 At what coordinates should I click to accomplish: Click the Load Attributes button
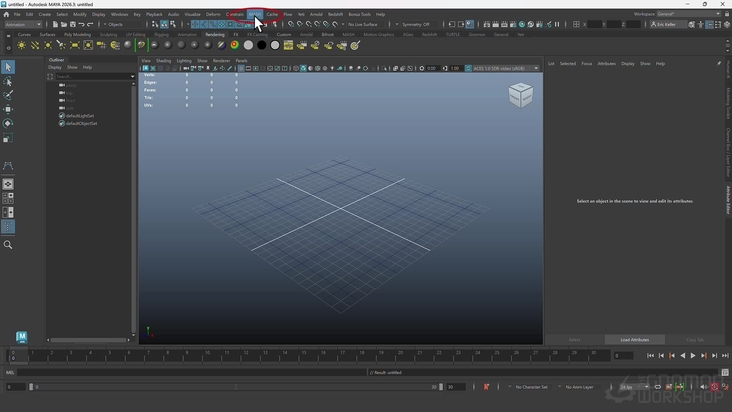click(x=634, y=339)
